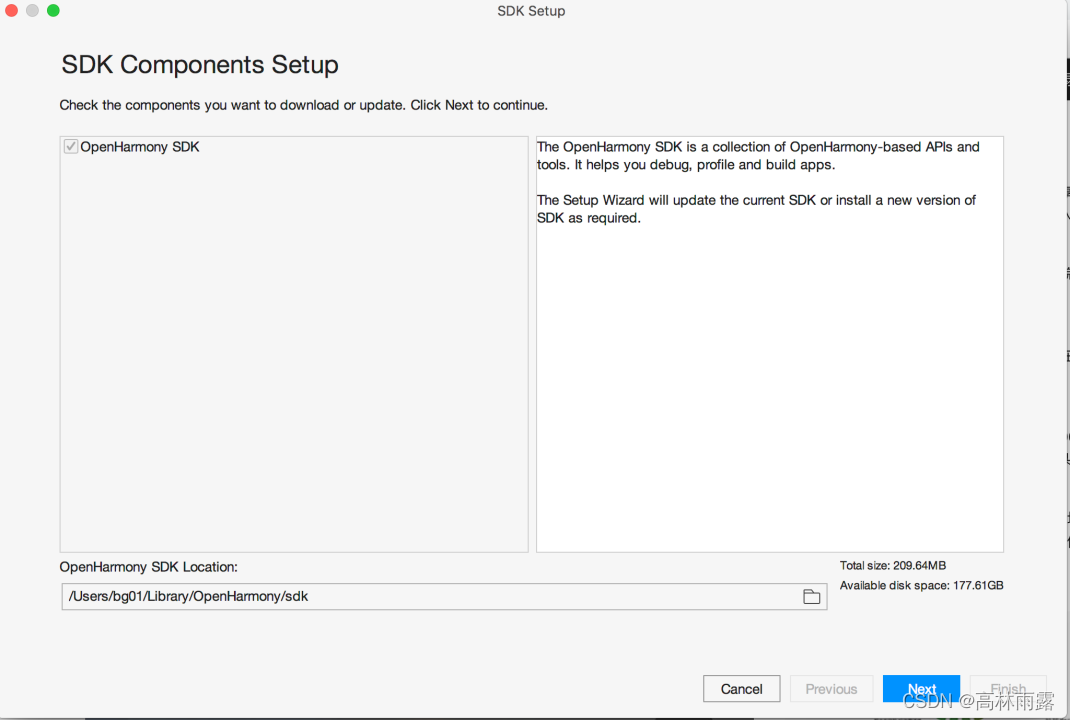Click the 'Setup Wizard will update' description paragraph
Image resolution: width=1070 pixels, height=720 pixels.
(x=756, y=209)
